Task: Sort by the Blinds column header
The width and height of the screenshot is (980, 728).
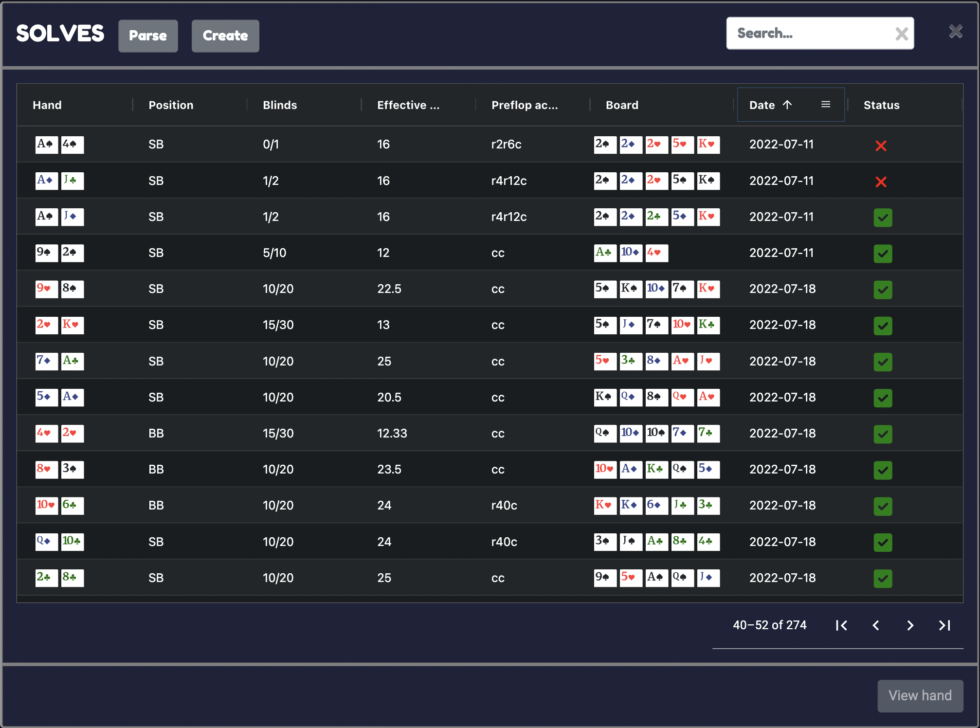Action: [x=280, y=105]
